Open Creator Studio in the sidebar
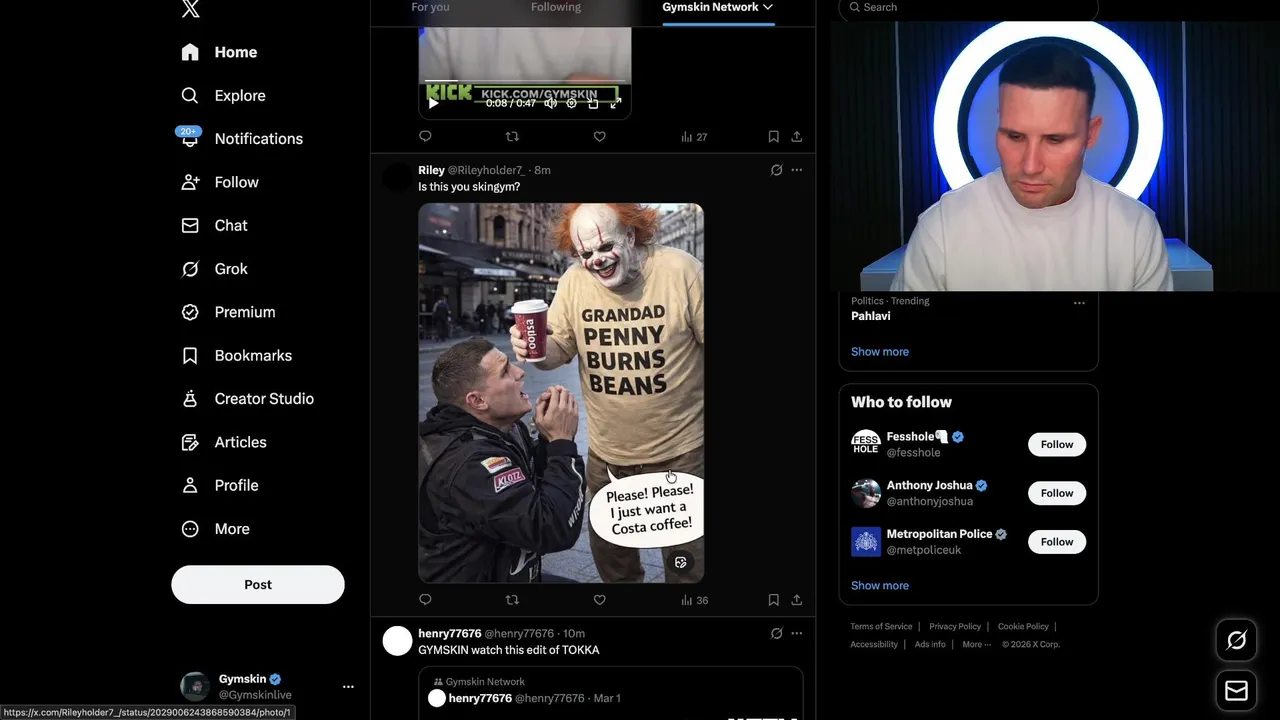Image resolution: width=1280 pixels, height=720 pixels. coord(247,399)
